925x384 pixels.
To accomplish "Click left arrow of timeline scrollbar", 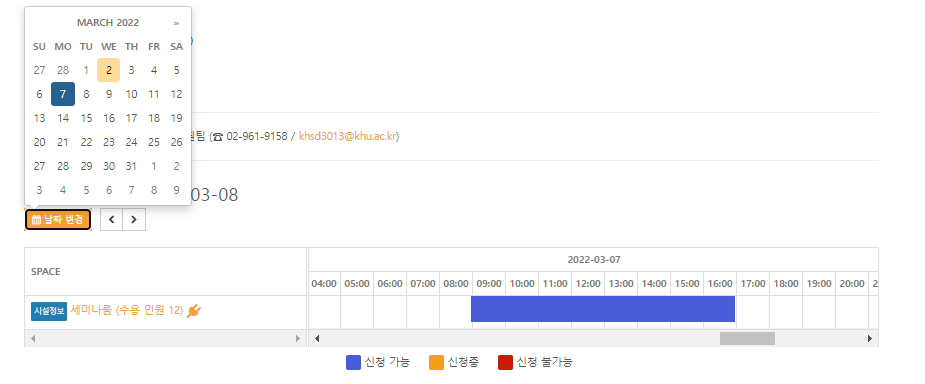I will click(317, 339).
